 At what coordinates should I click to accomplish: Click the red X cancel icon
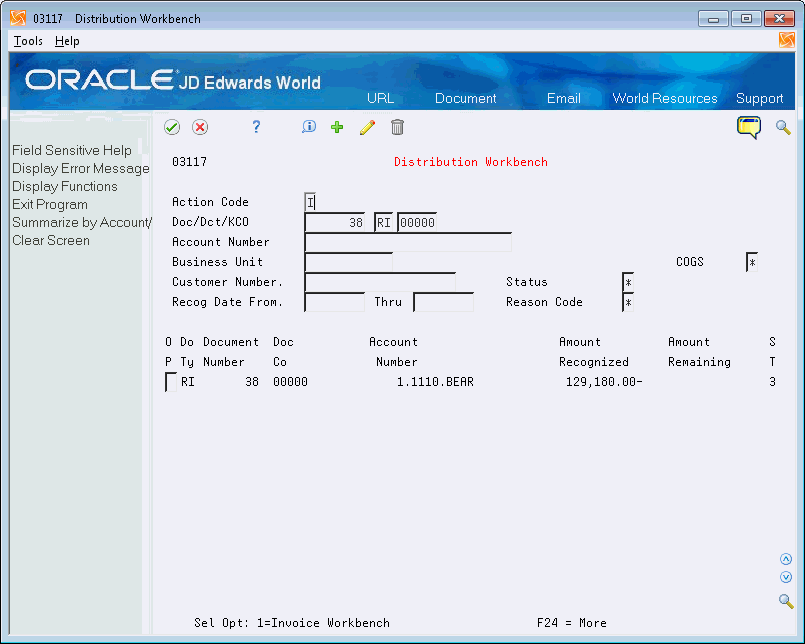pyautogui.click(x=200, y=127)
